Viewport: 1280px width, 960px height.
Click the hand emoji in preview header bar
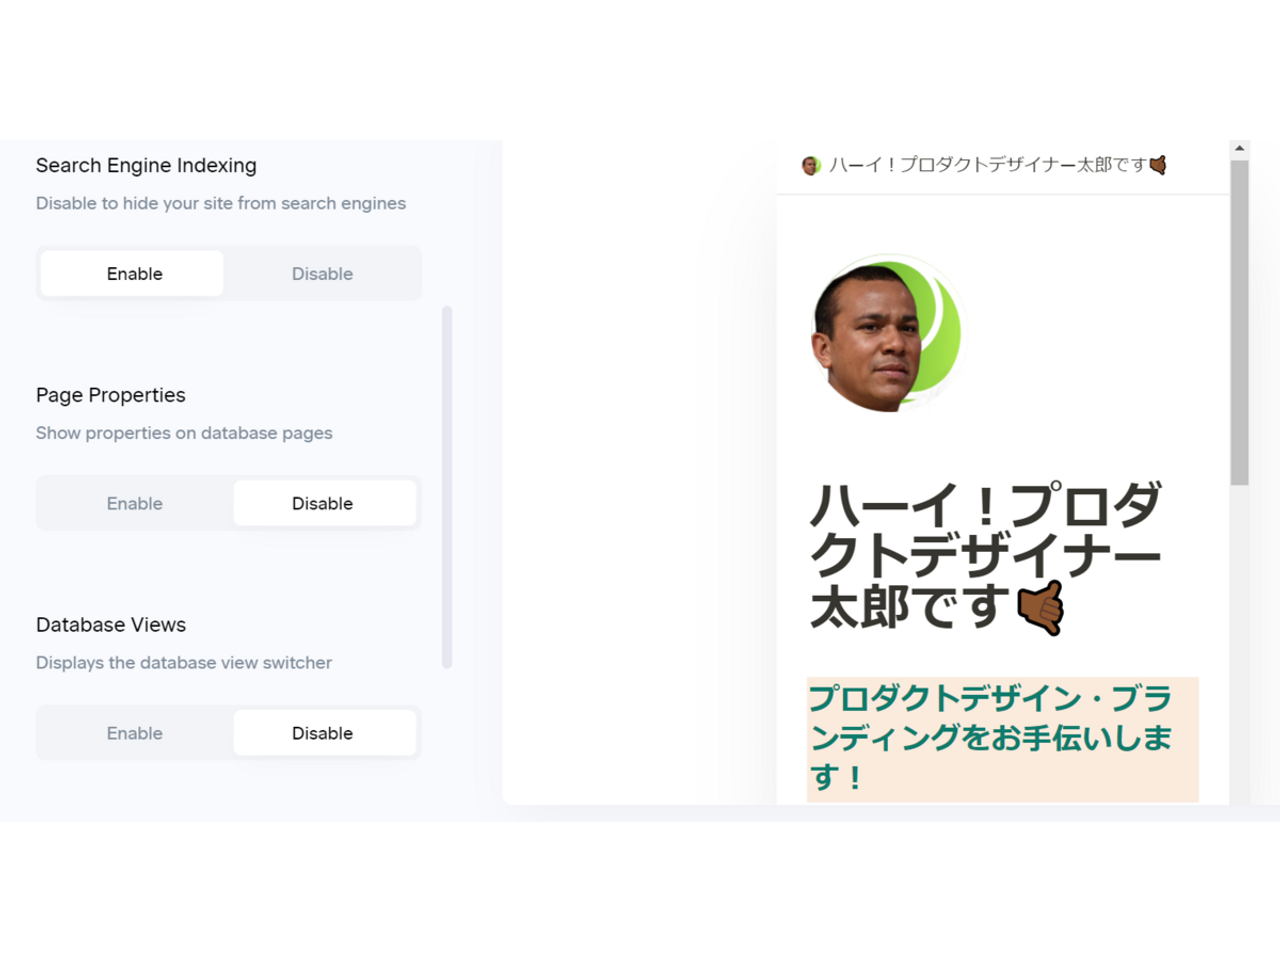[x=1158, y=165]
